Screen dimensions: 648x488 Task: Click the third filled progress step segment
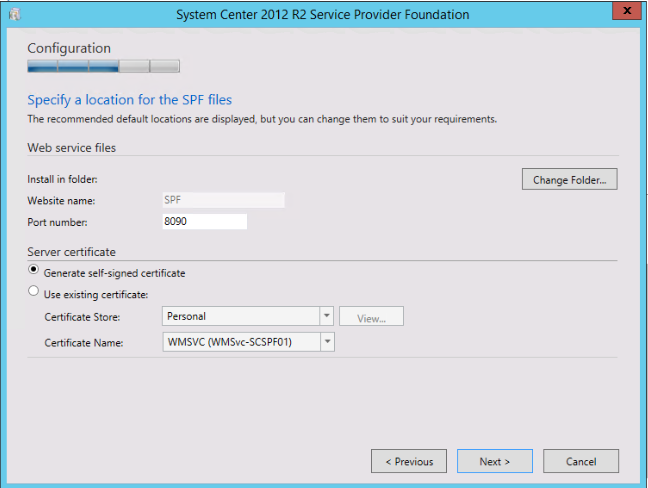coord(103,67)
